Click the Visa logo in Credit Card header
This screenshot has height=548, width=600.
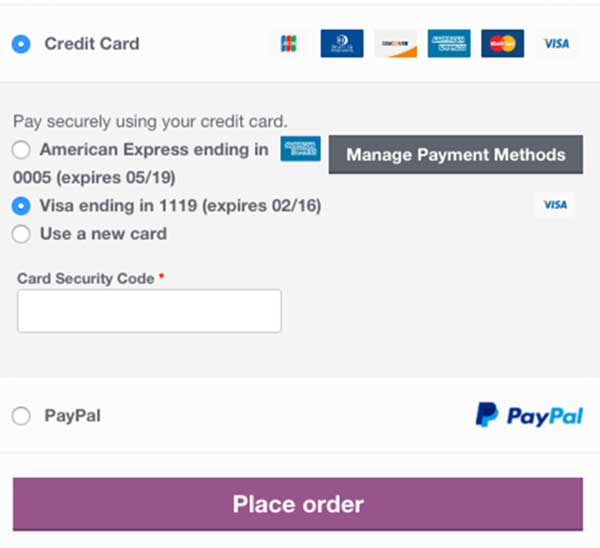pyautogui.click(x=555, y=44)
